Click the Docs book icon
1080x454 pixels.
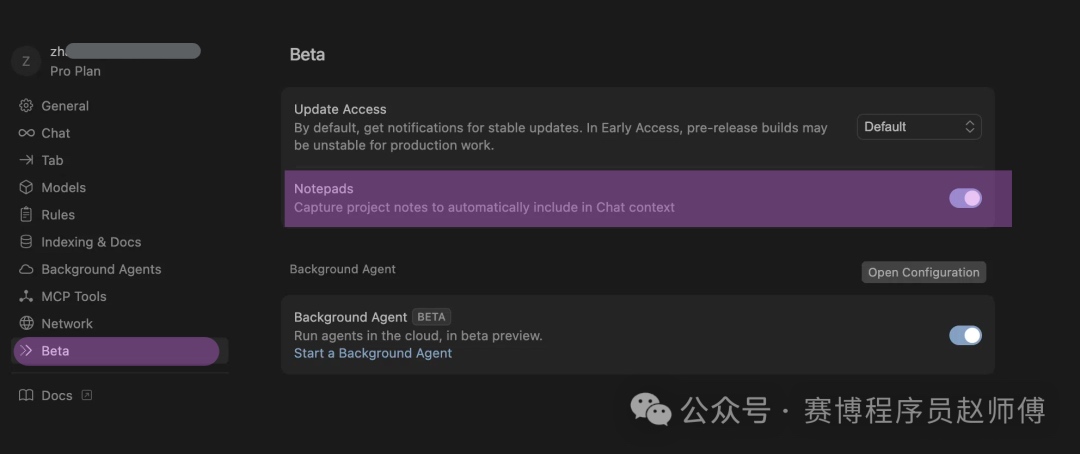coord(26,395)
